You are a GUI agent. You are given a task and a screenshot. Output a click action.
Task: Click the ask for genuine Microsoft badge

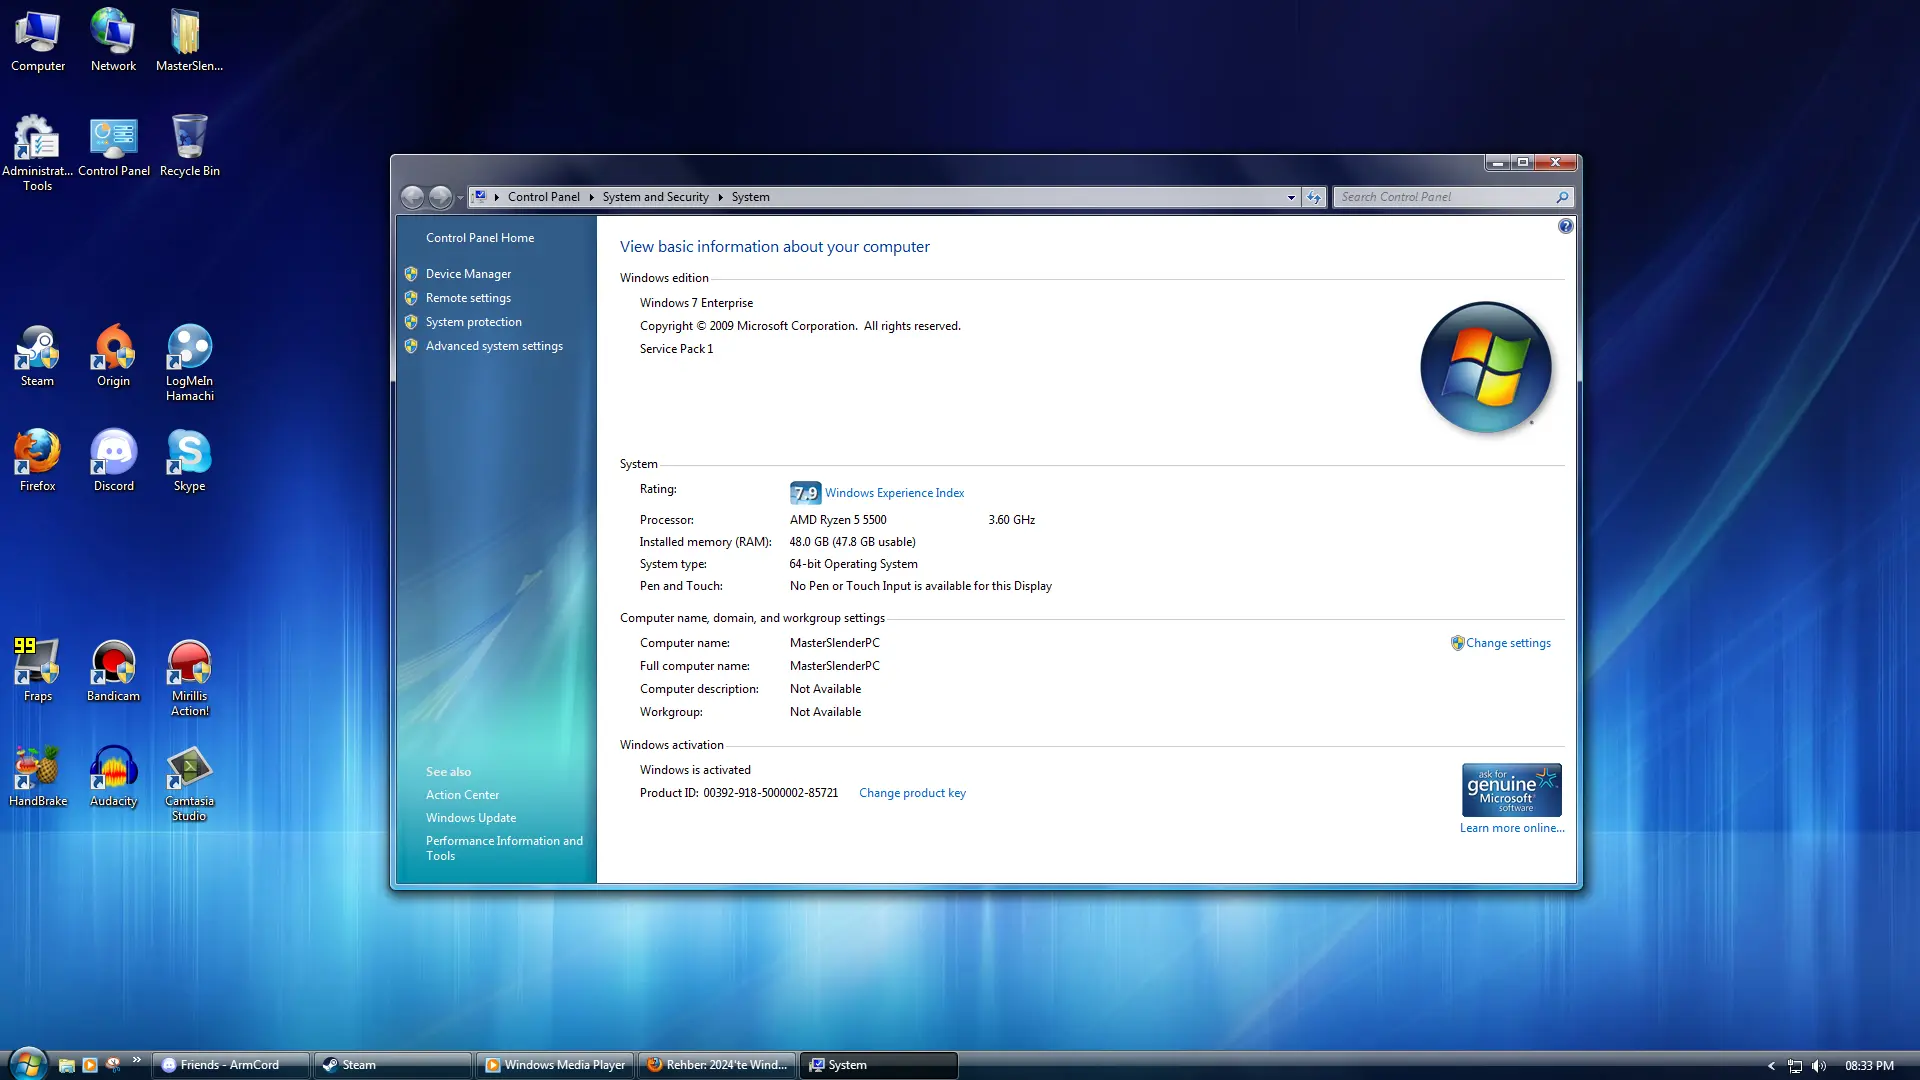(x=1511, y=790)
